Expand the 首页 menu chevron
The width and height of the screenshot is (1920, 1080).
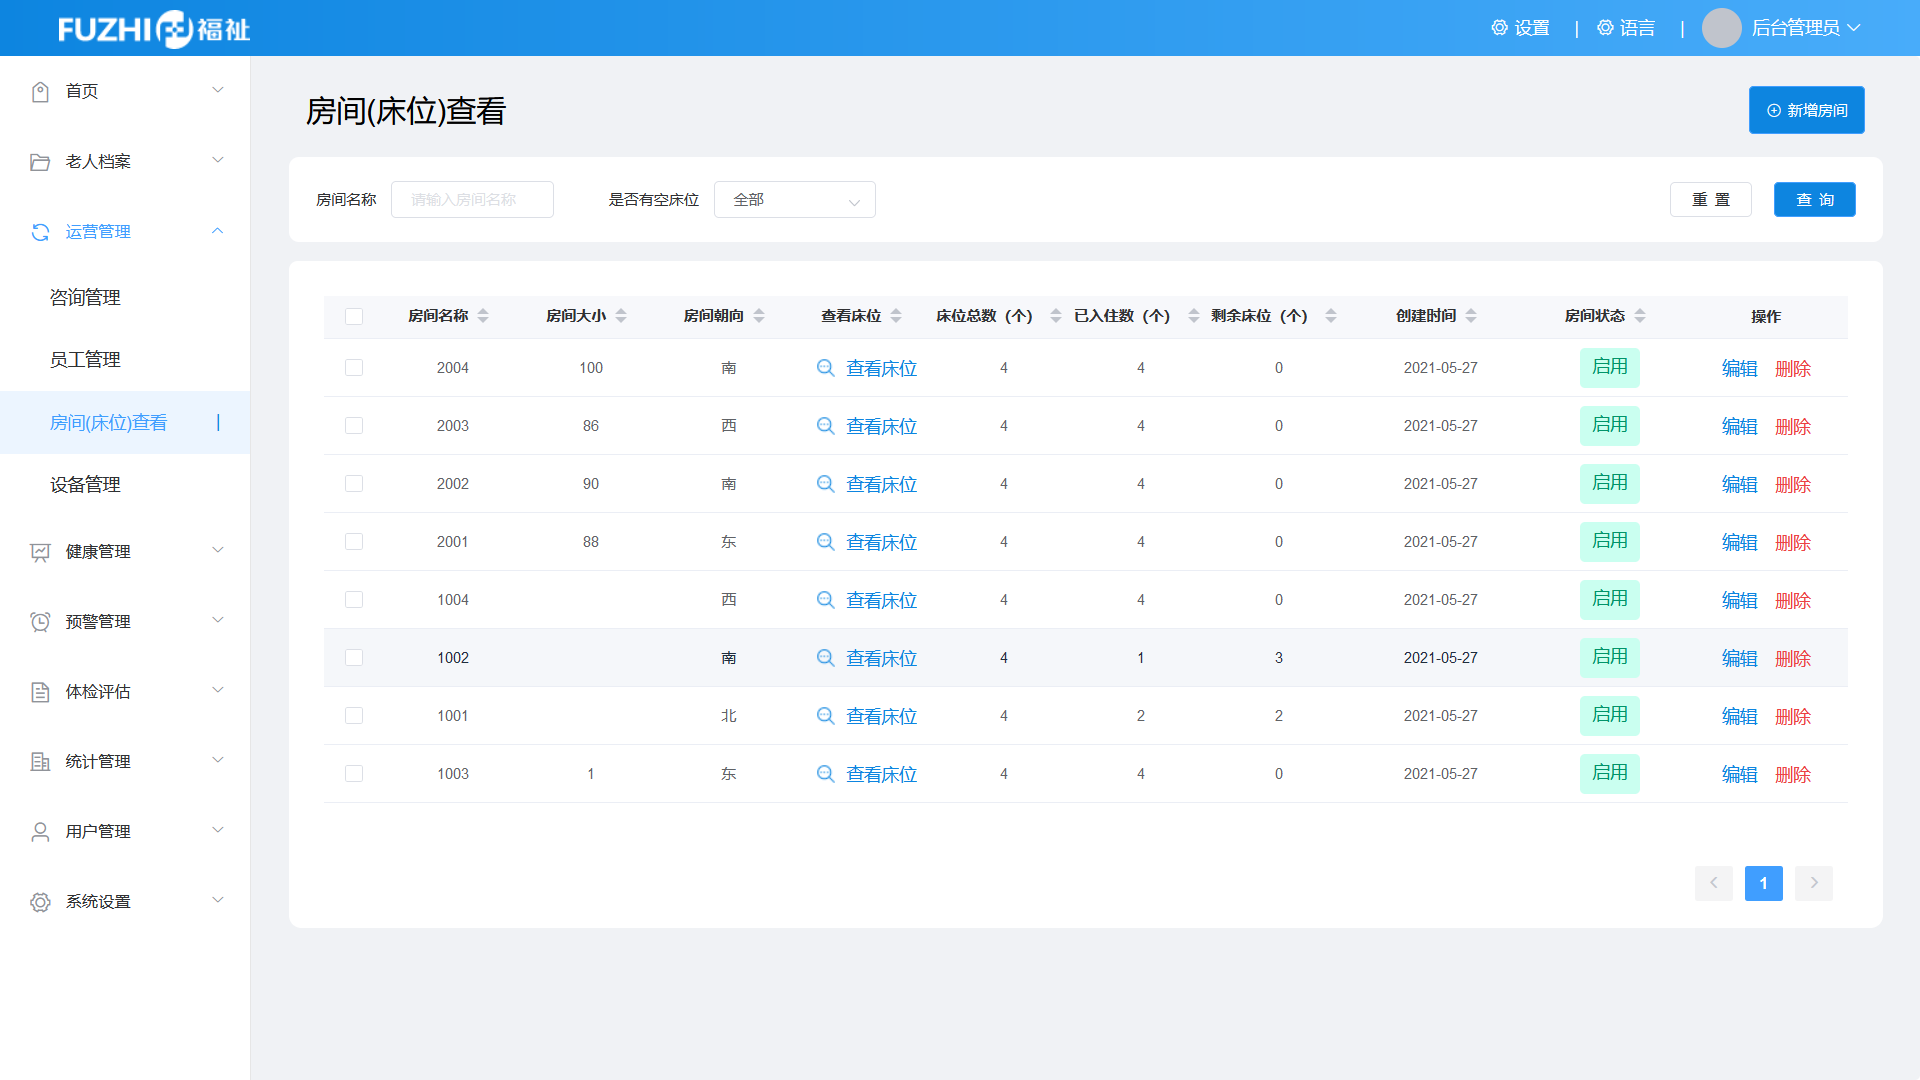pos(218,90)
